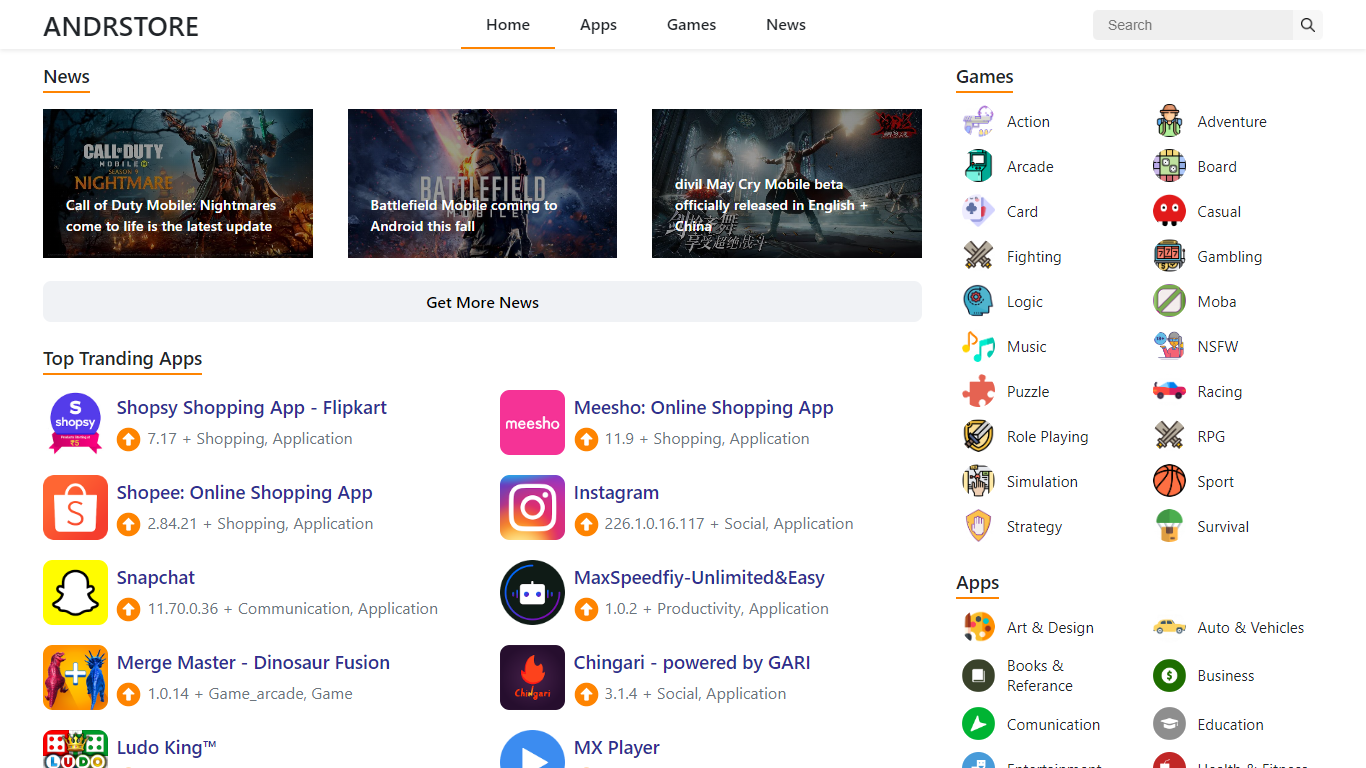Click the Role Playing shield icon
1366x768 pixels.
(x=978, y=436)
